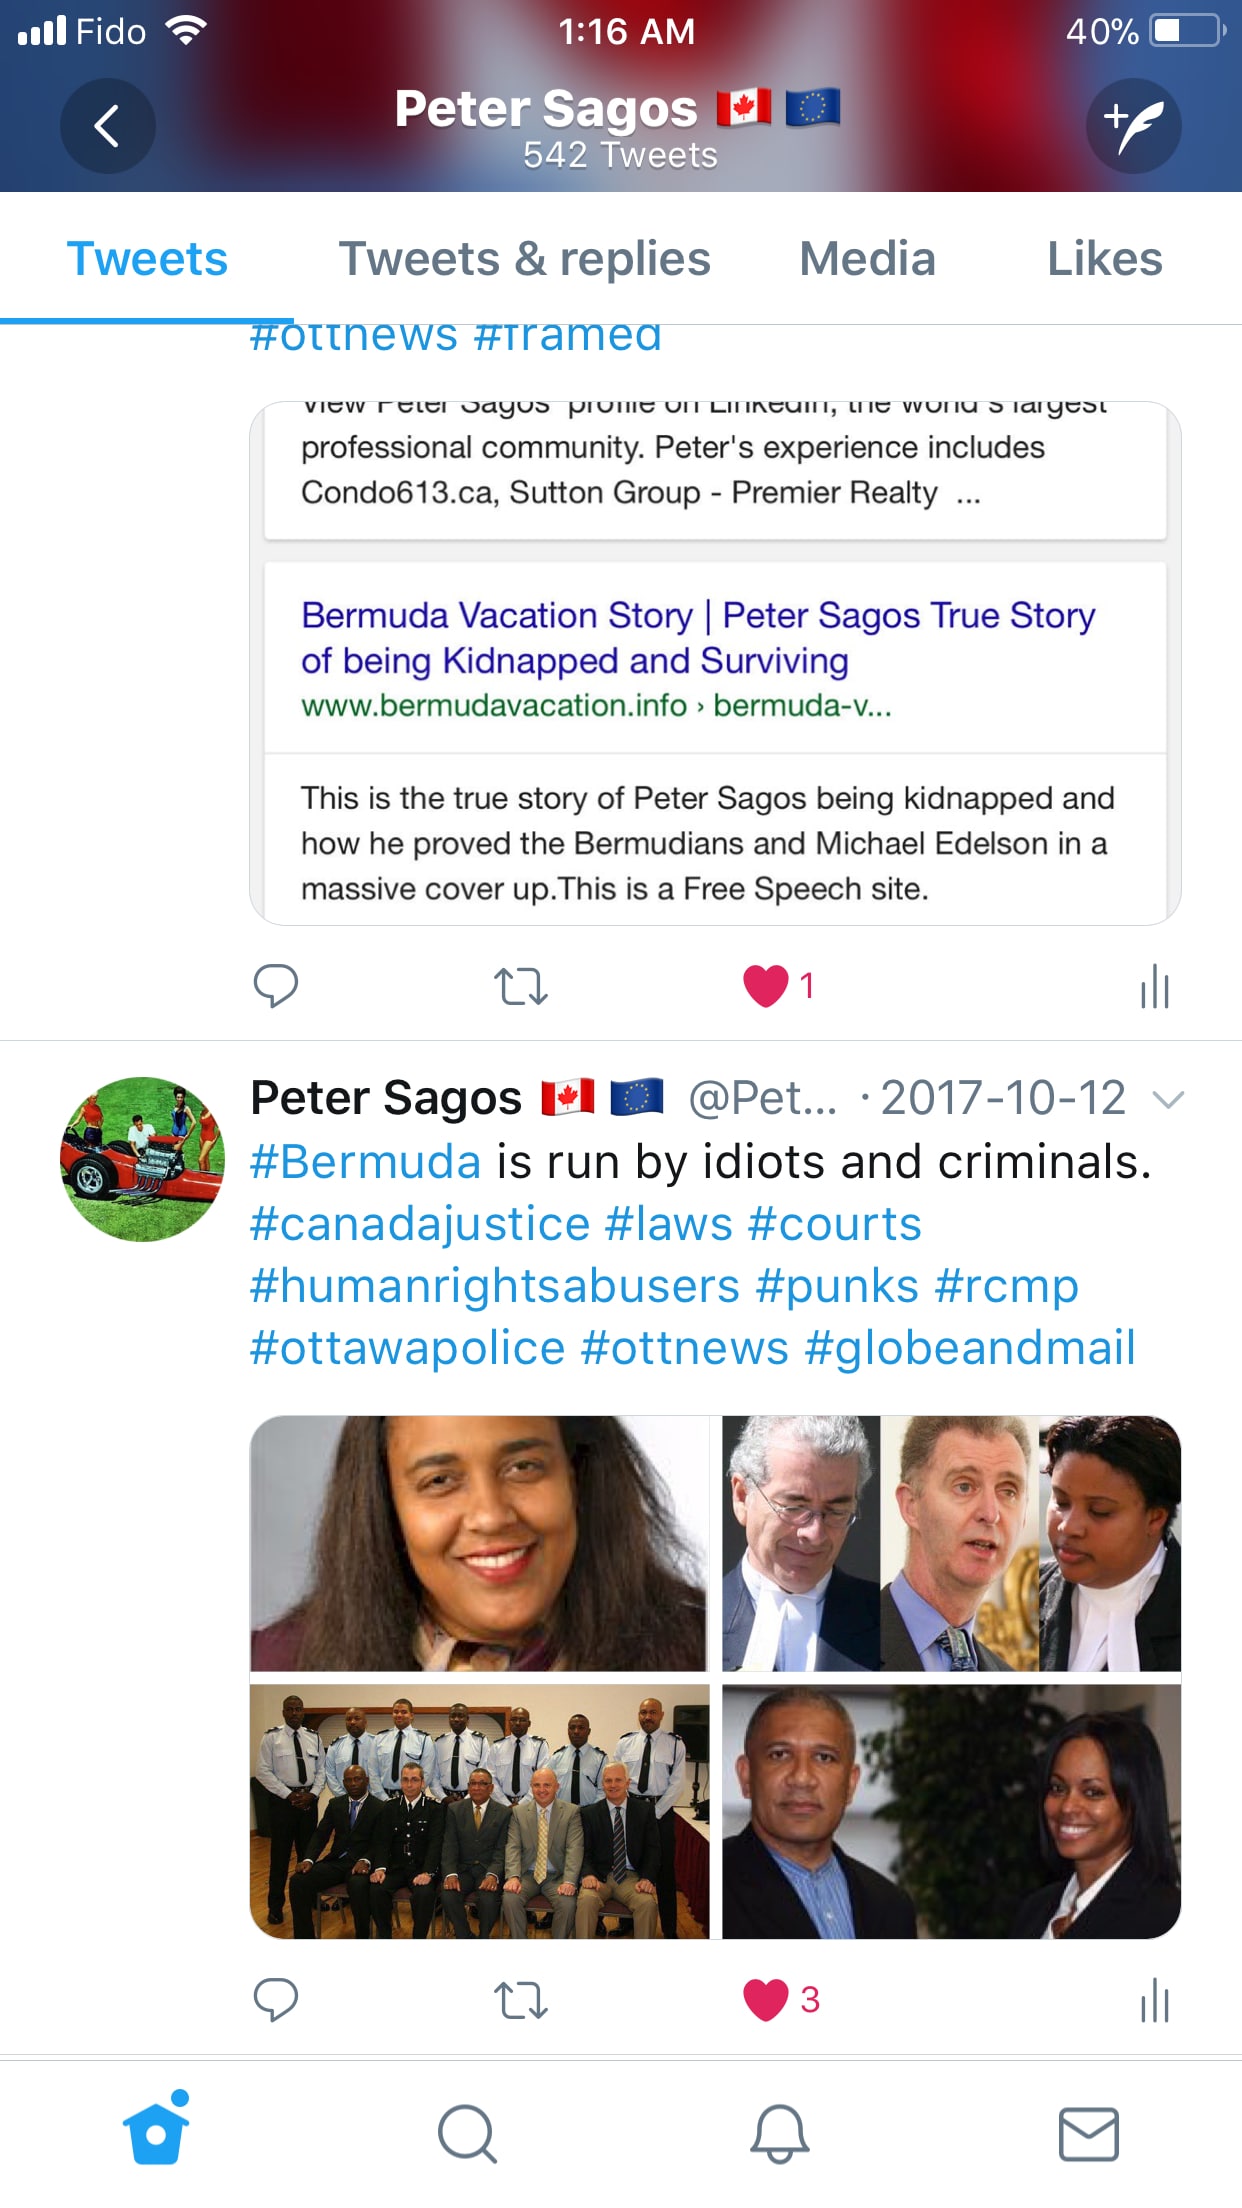Open the Home feed icon
The width and height of the screenshot is (1242, 2208).
[157, 2130]
